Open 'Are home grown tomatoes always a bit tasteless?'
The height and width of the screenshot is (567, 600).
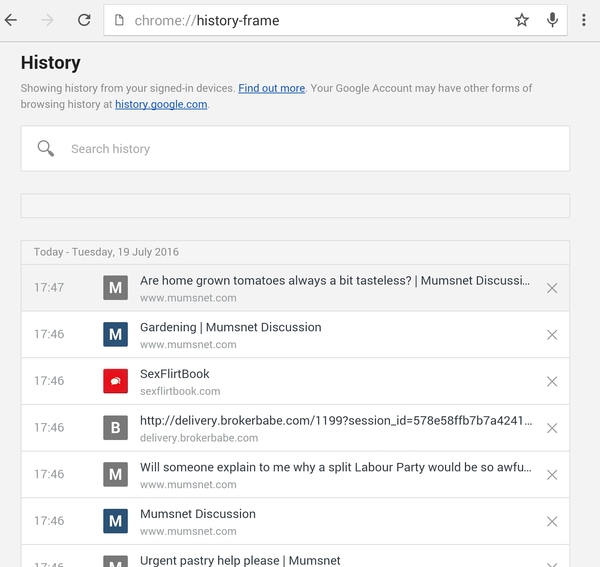[x=335, y=281]
